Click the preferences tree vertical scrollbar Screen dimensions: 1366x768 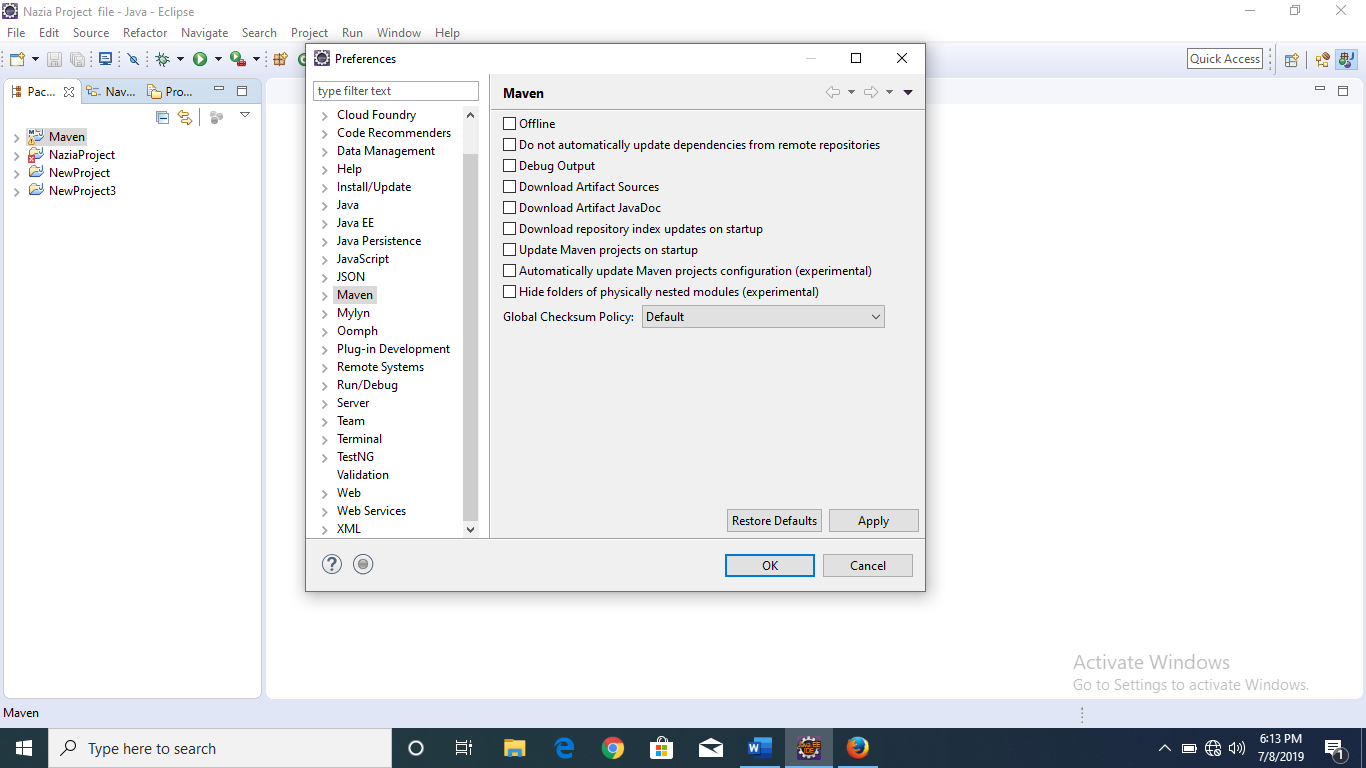[471, 338]
